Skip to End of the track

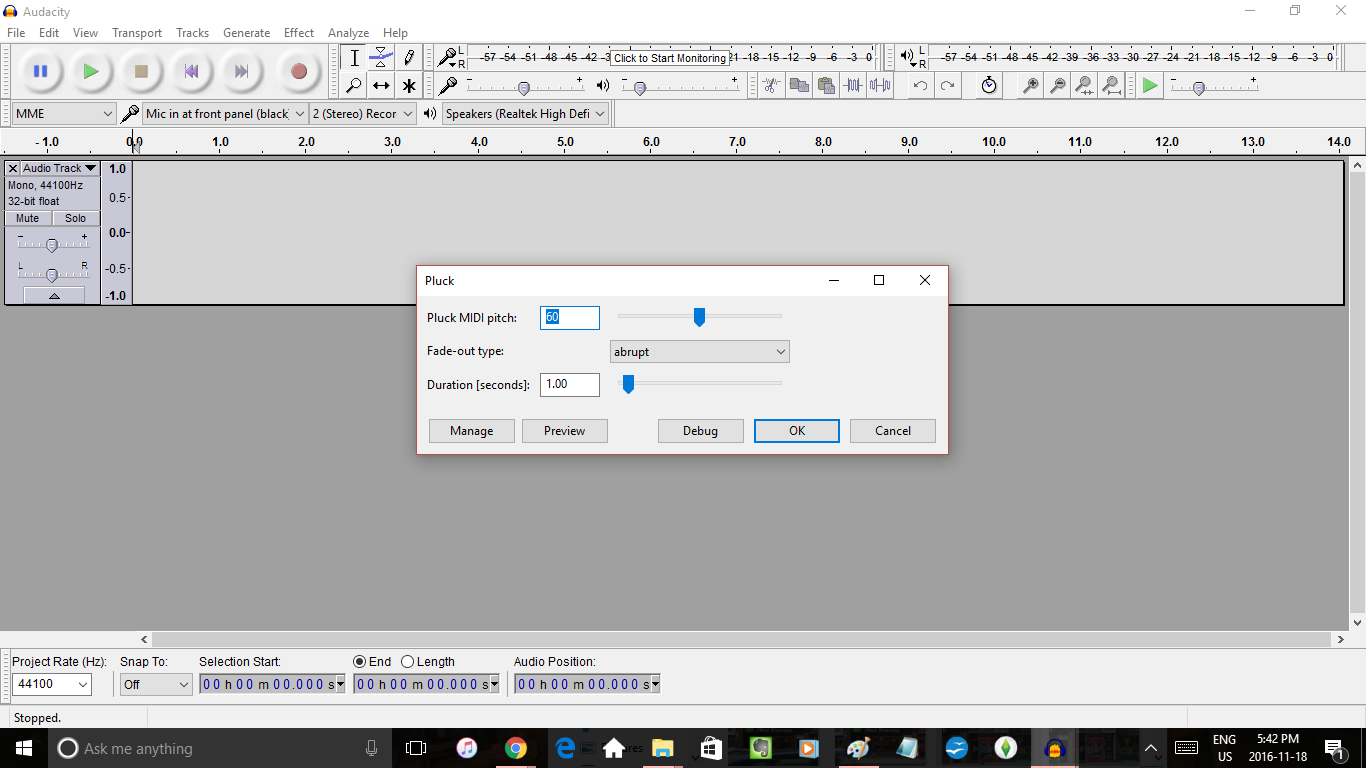click(x=241, y=71)
